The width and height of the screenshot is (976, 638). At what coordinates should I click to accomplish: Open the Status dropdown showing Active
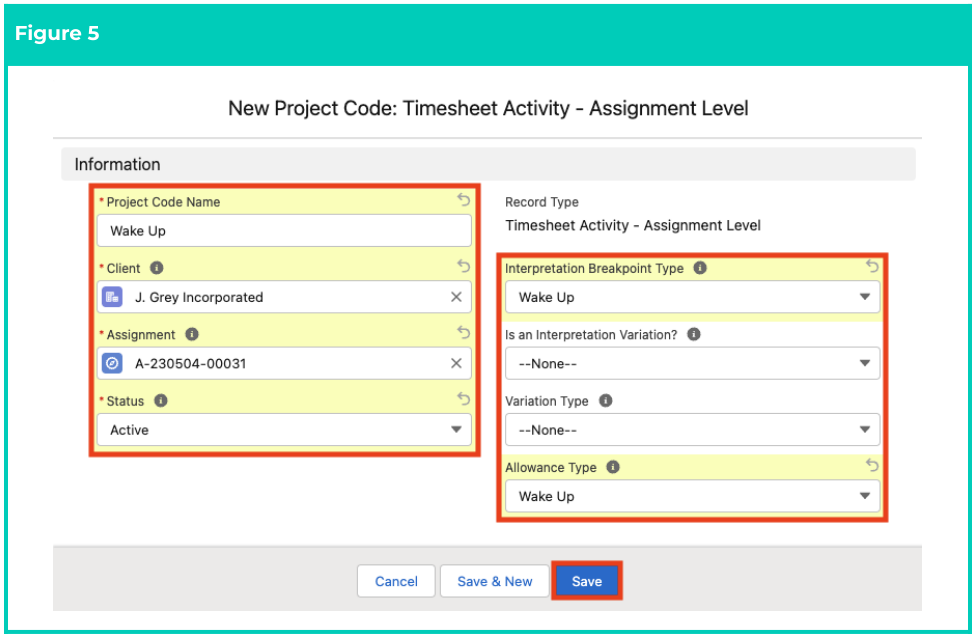click(284, 429)
